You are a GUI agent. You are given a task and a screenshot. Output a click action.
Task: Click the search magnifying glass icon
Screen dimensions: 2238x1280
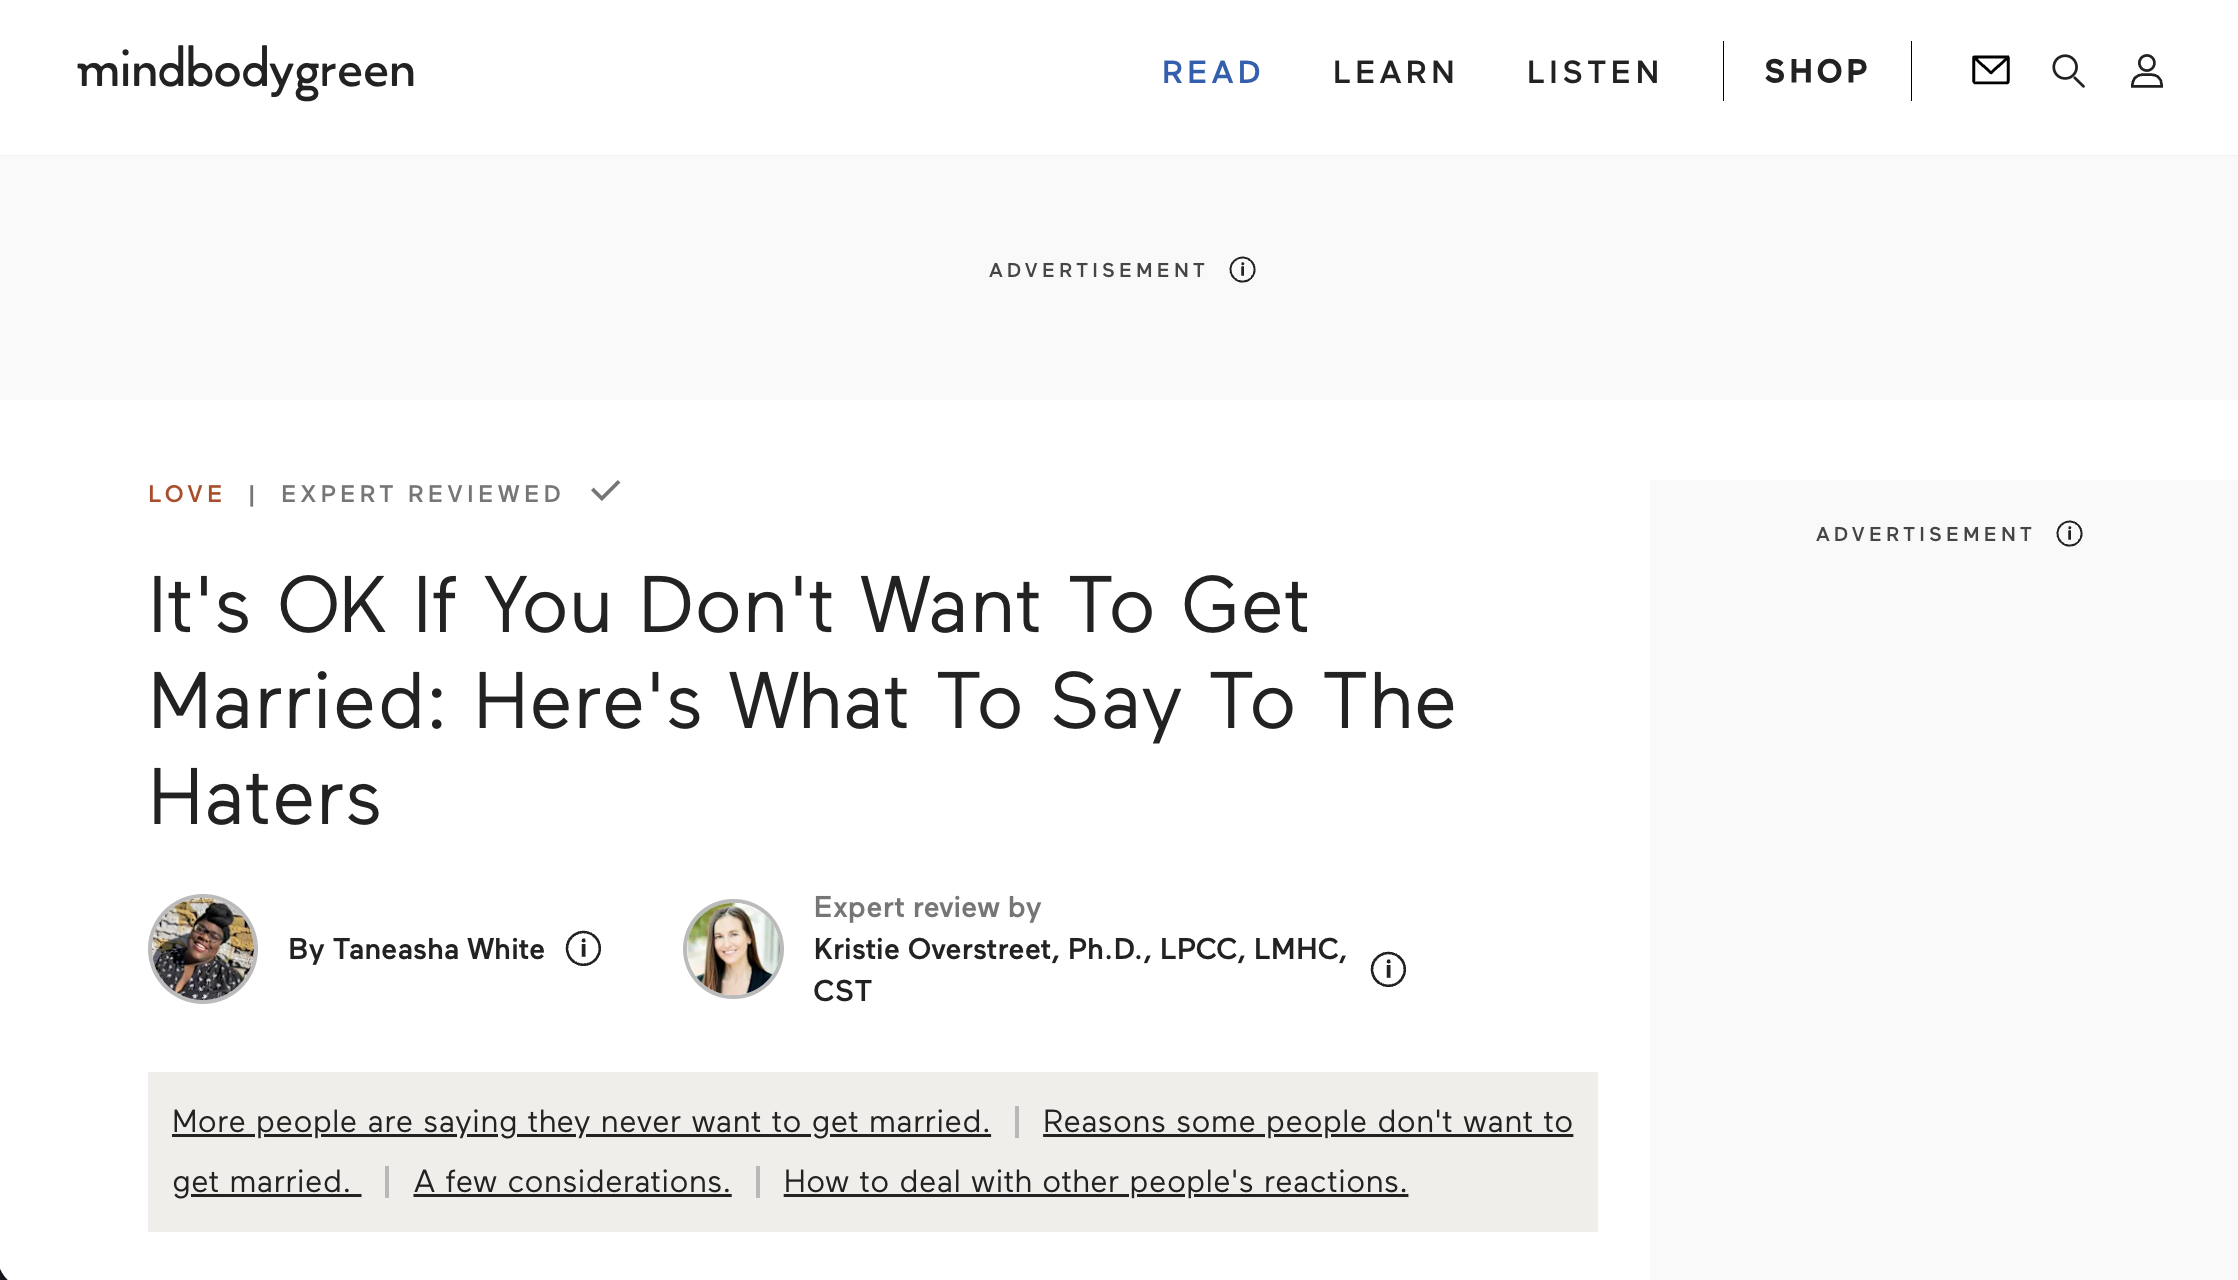[x=2068, y=71]
